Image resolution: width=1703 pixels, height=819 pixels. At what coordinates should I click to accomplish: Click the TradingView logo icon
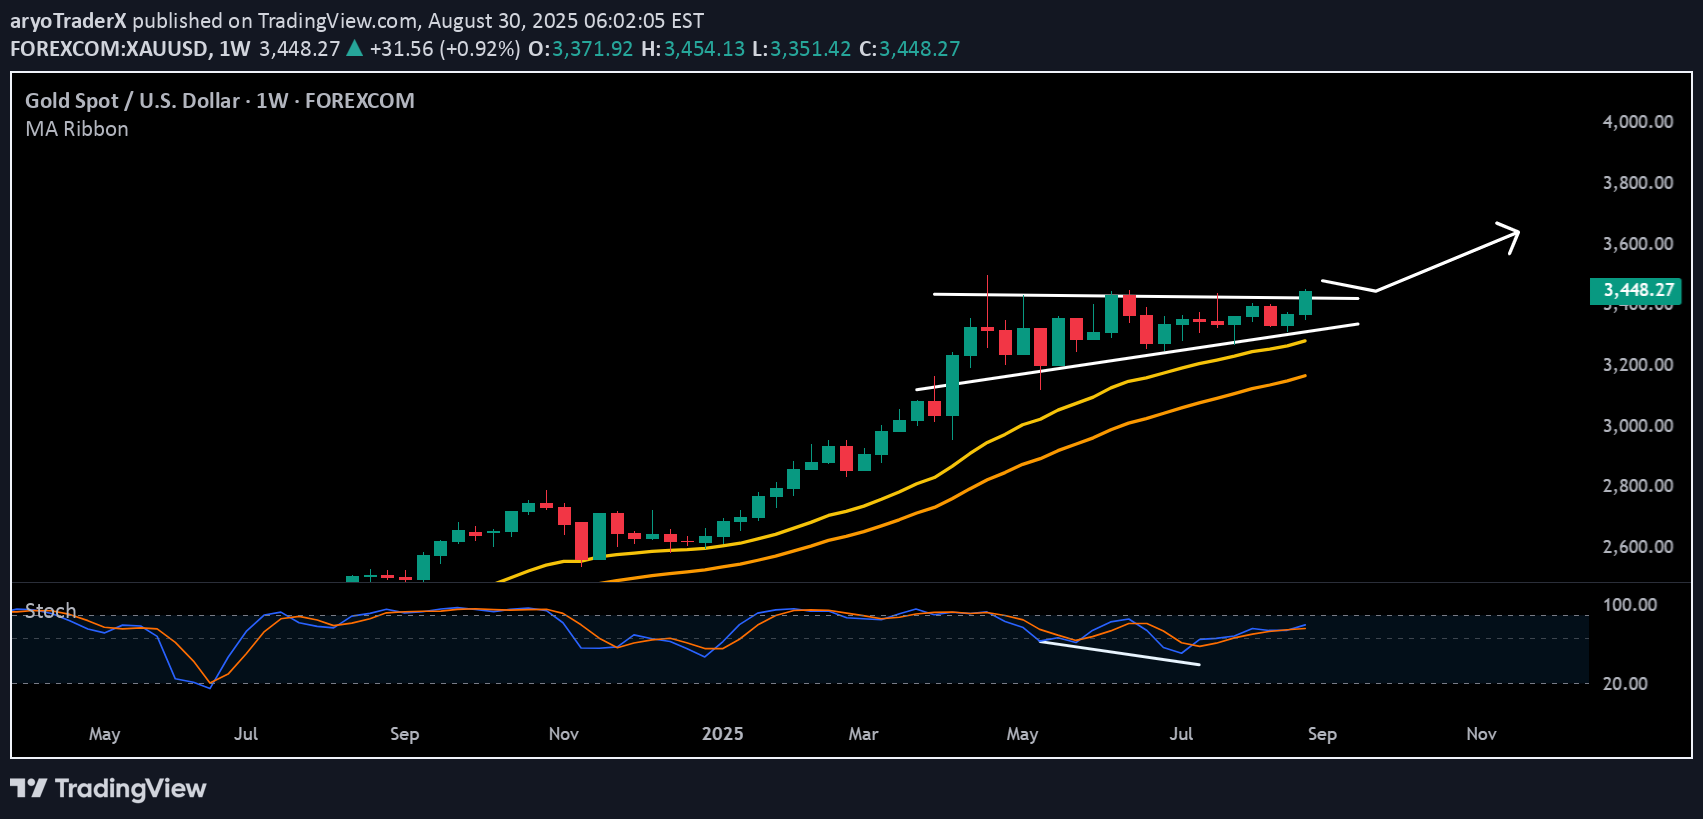[28, 788]
